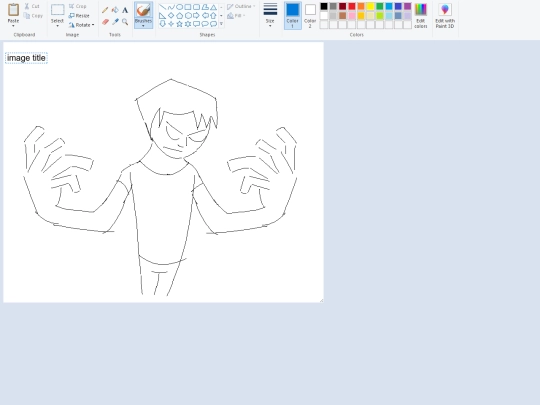Select the Magnifier tool
Viewport: 540px width, 405px height.
pyautogui.click(x=125, y=22)
